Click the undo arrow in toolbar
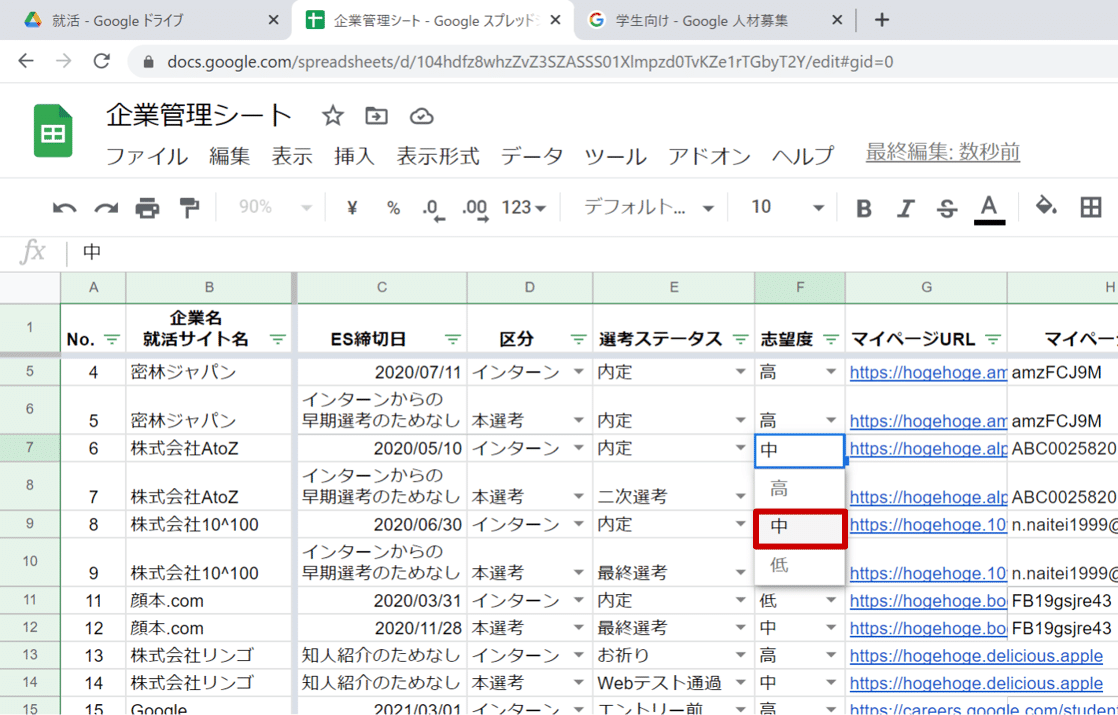The image size is (1118, 715). click(64, 208)
